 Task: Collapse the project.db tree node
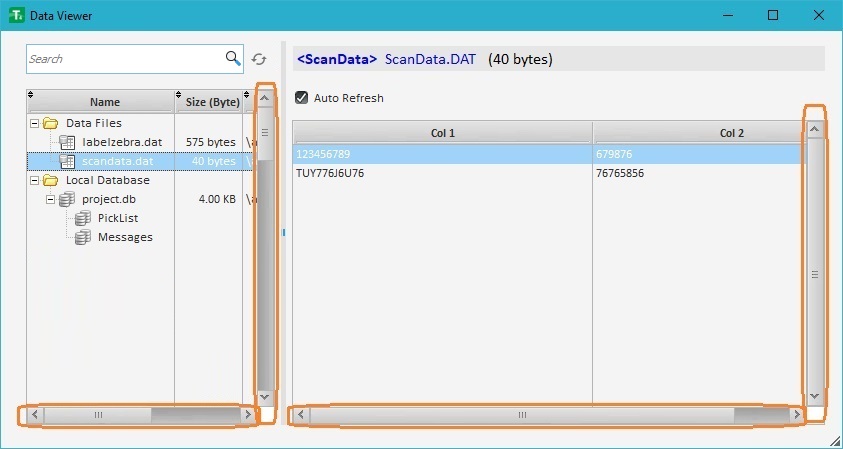[50, 200]
